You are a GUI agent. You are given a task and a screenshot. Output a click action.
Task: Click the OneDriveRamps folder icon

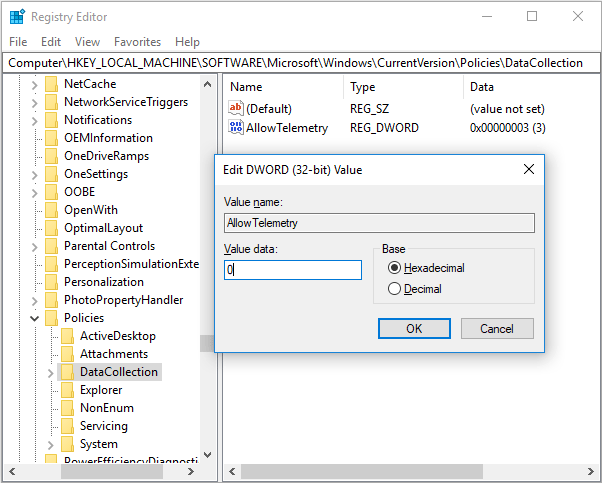click(51, 156)
